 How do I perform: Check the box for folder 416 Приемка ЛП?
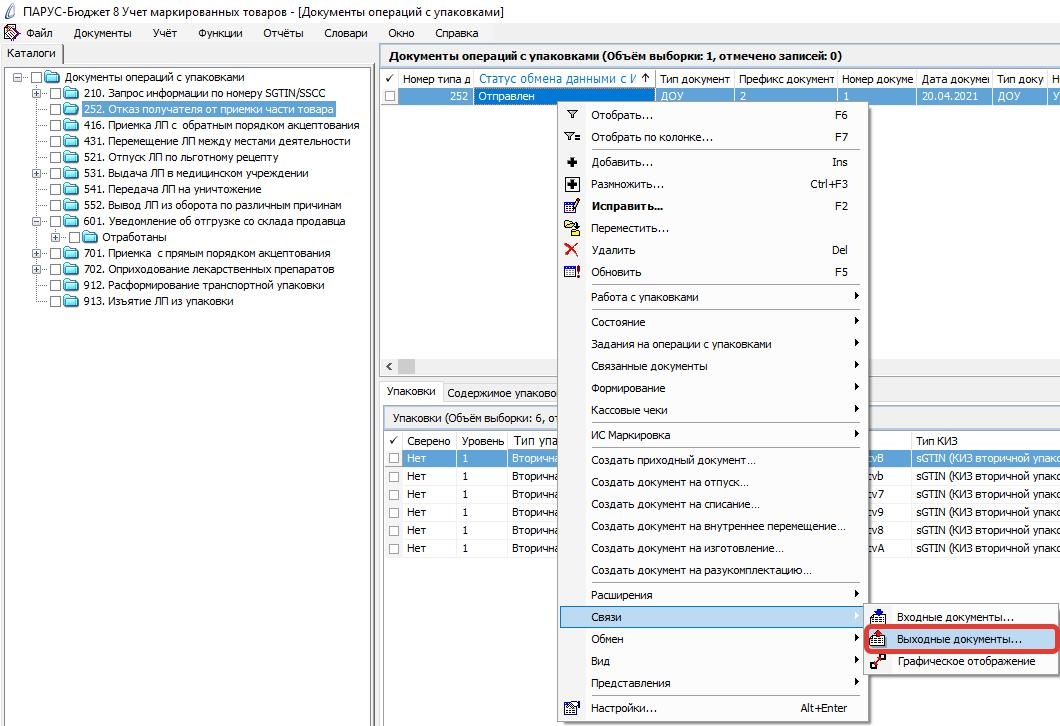pos(55,125)
